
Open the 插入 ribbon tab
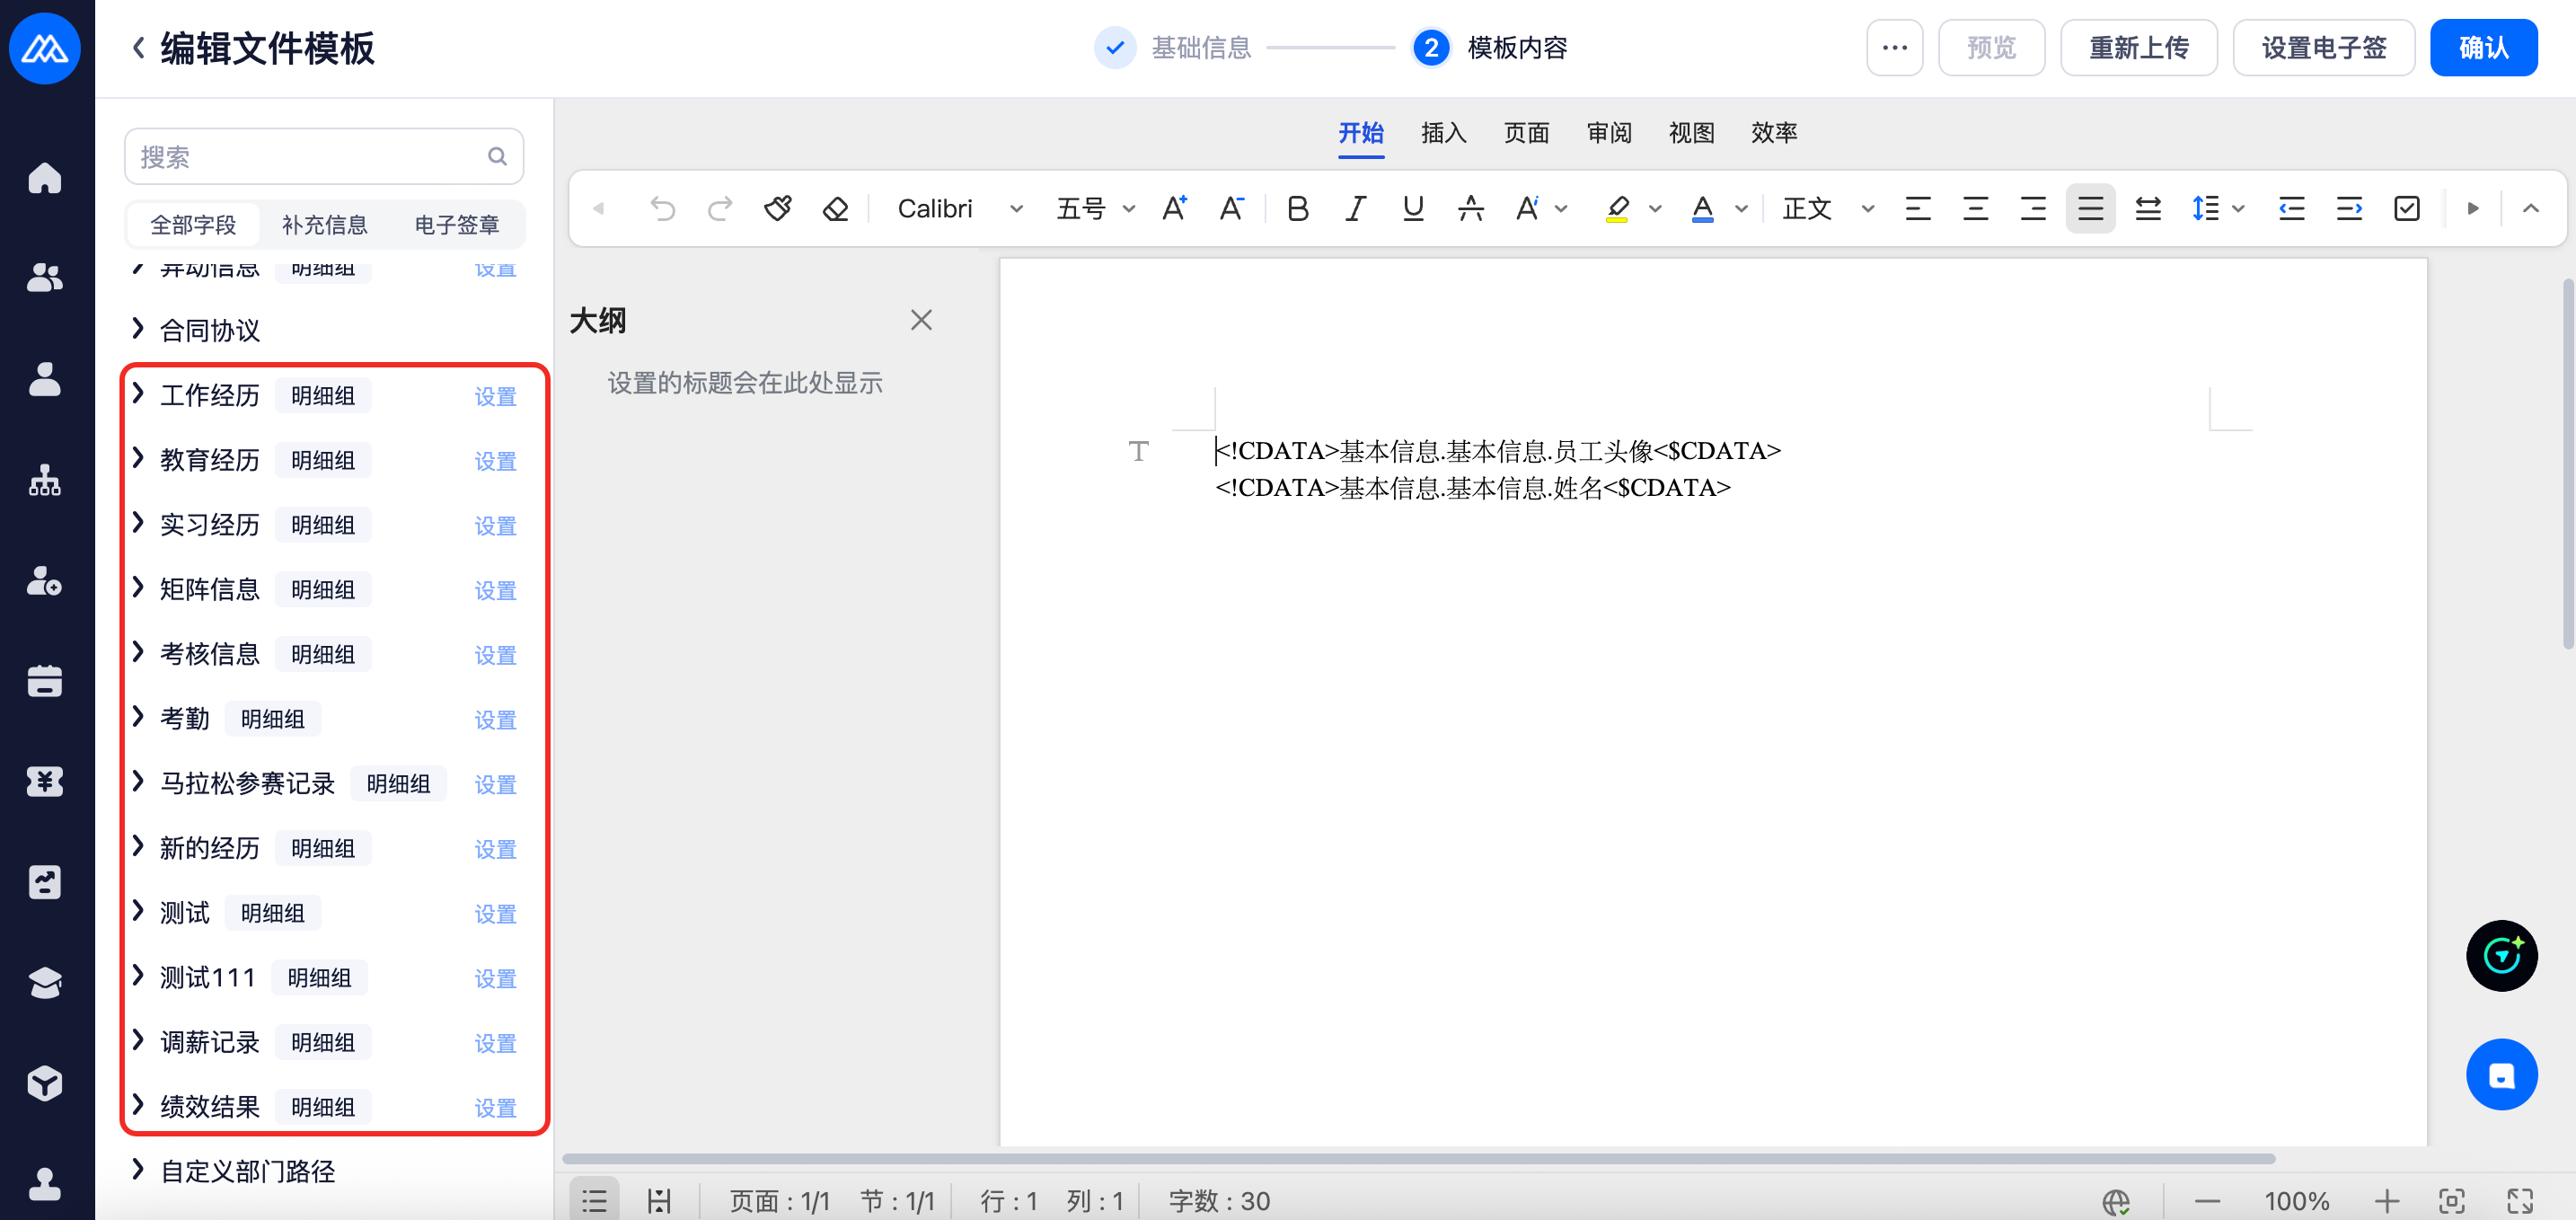(x=1443, y=133)
